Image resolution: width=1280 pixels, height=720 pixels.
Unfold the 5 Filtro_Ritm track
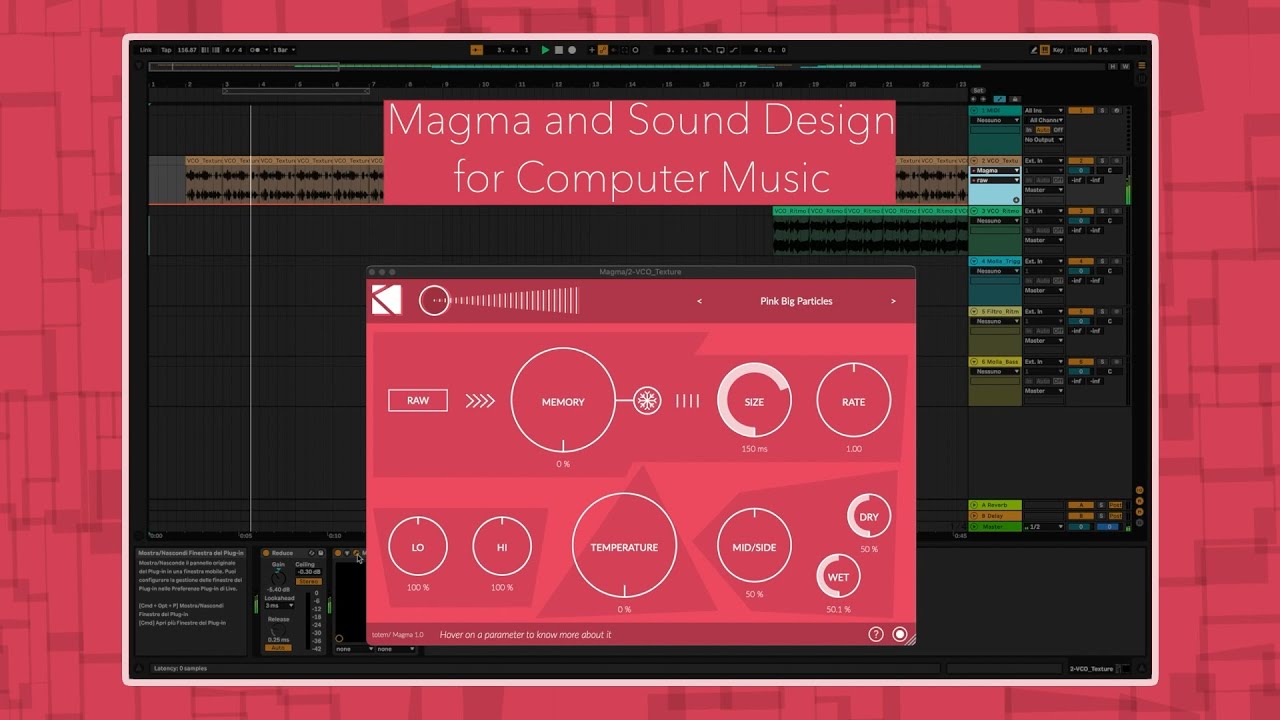tap(974, 311)
